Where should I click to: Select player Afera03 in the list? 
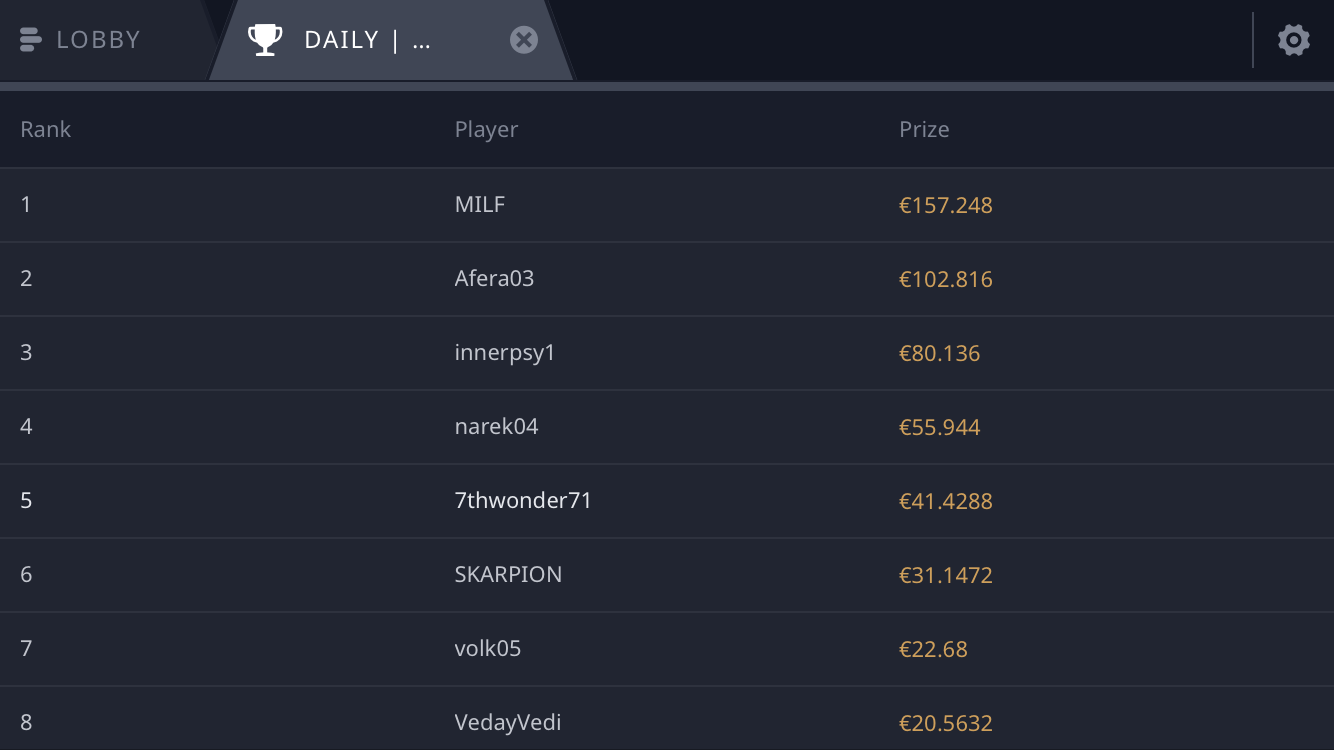tap(494, 278)
